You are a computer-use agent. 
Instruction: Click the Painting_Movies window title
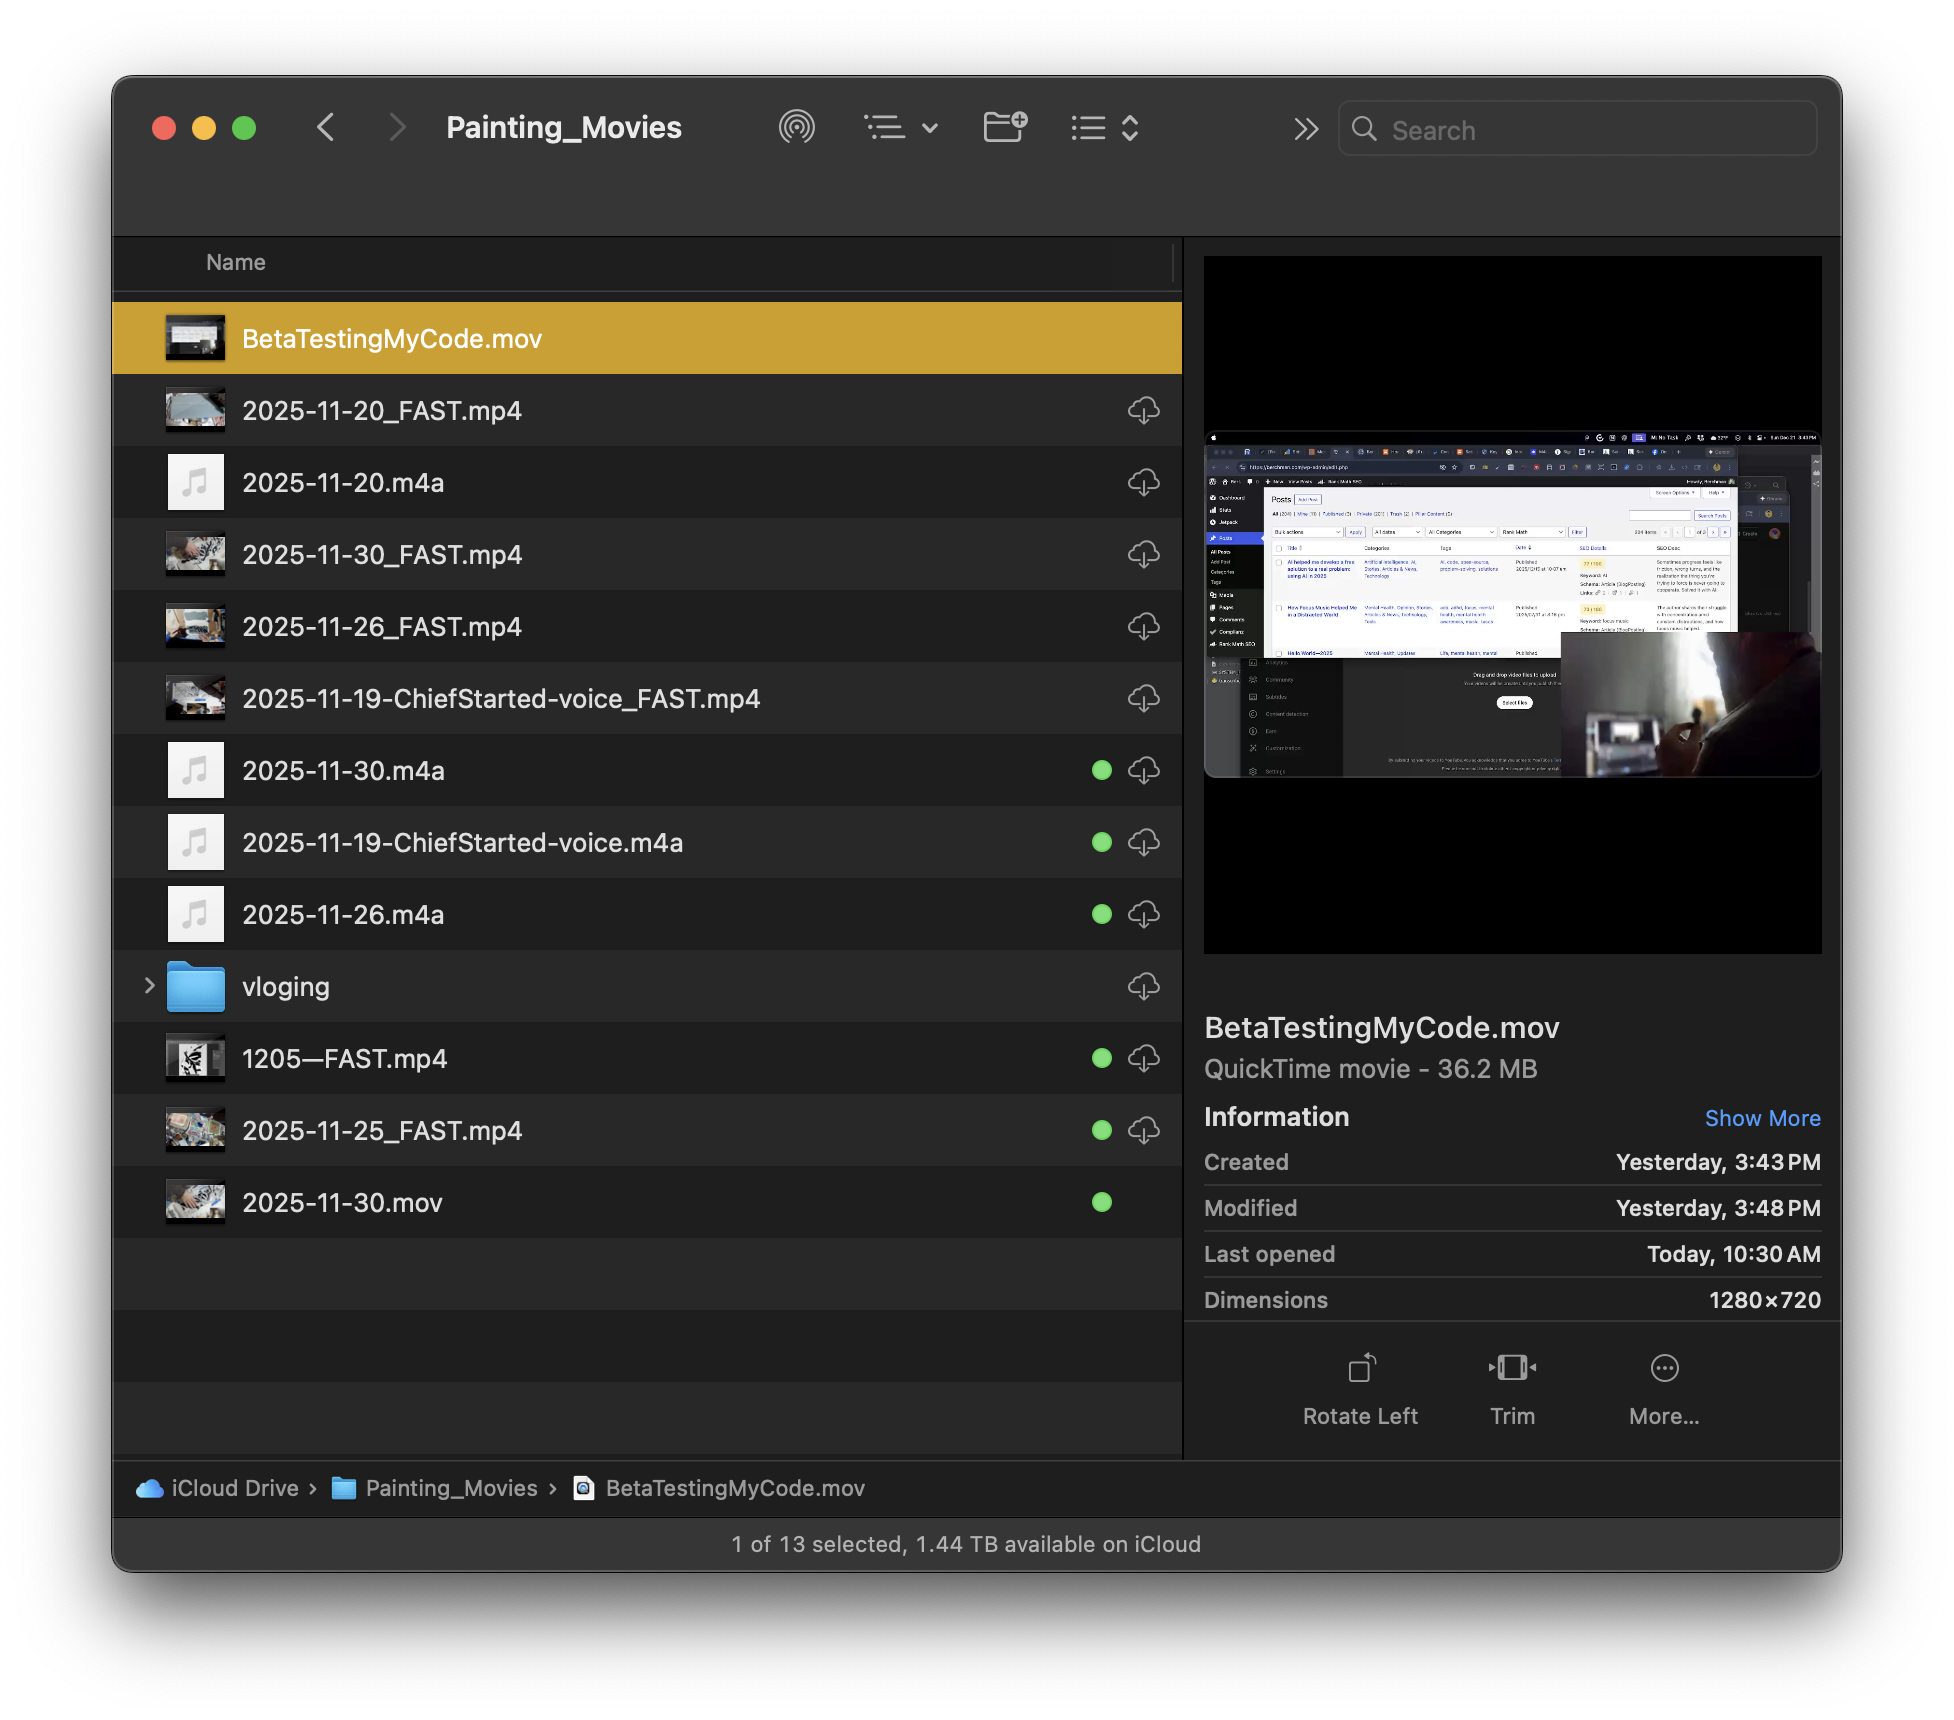564,128
